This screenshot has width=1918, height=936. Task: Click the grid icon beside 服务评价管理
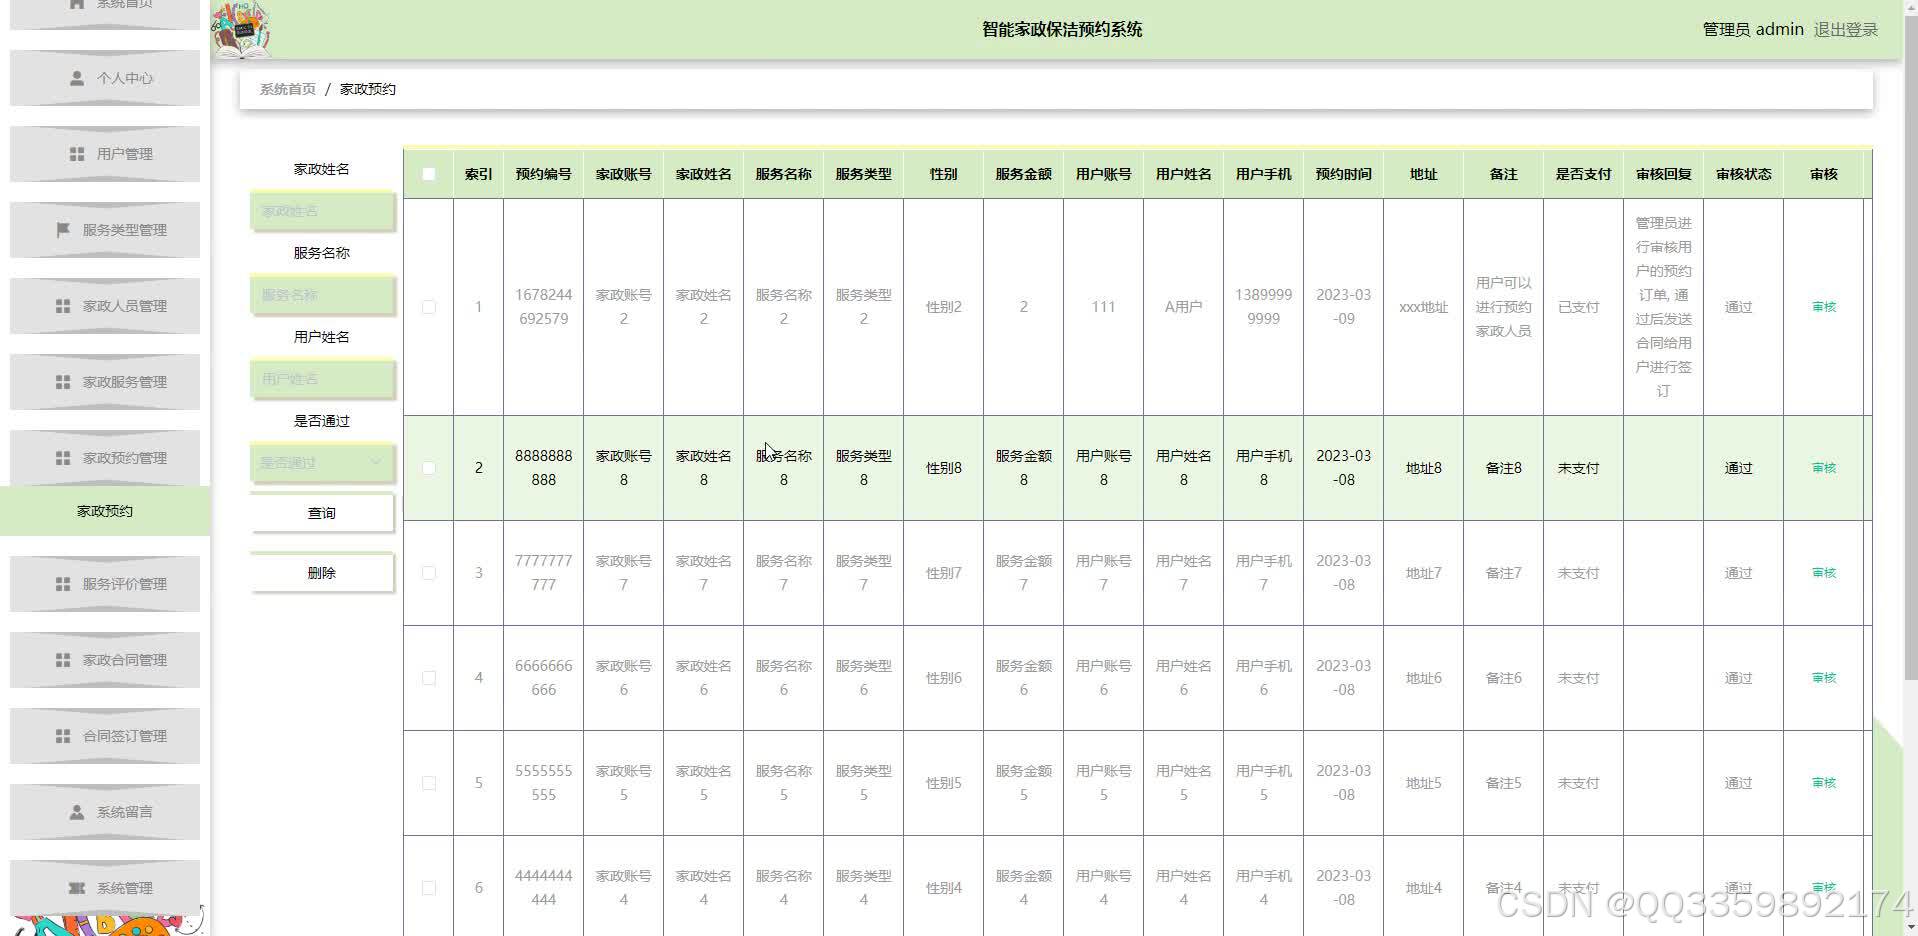[x=63, y=584]
